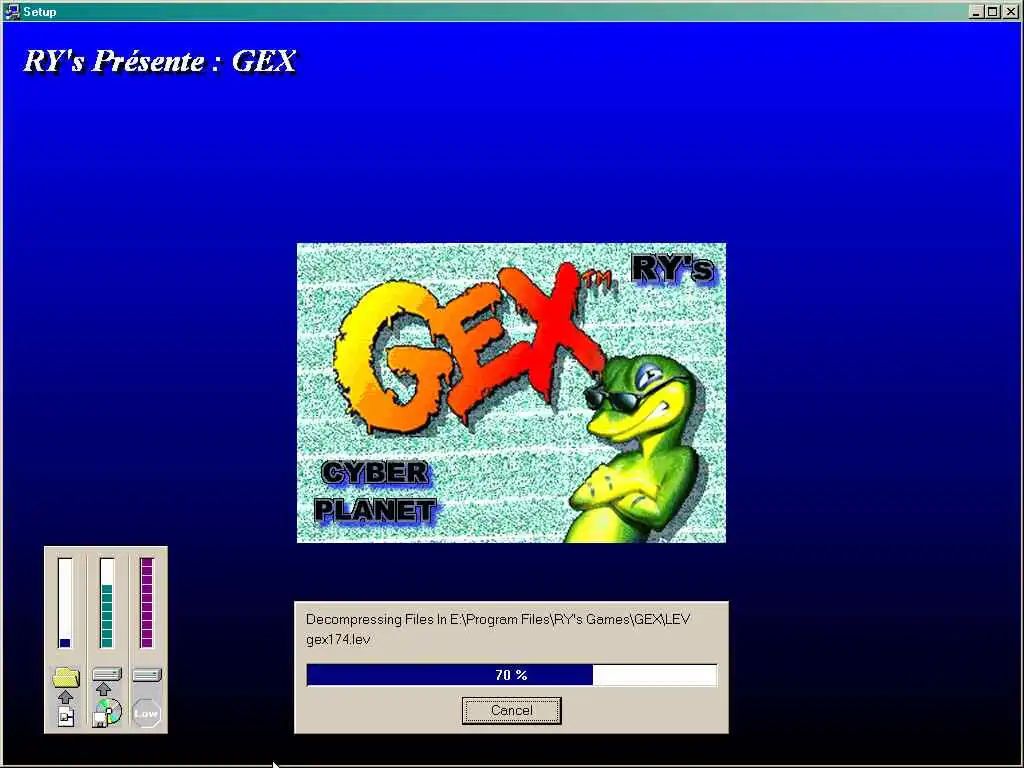Click the CD and floppy disk icon

coord(107,713)
